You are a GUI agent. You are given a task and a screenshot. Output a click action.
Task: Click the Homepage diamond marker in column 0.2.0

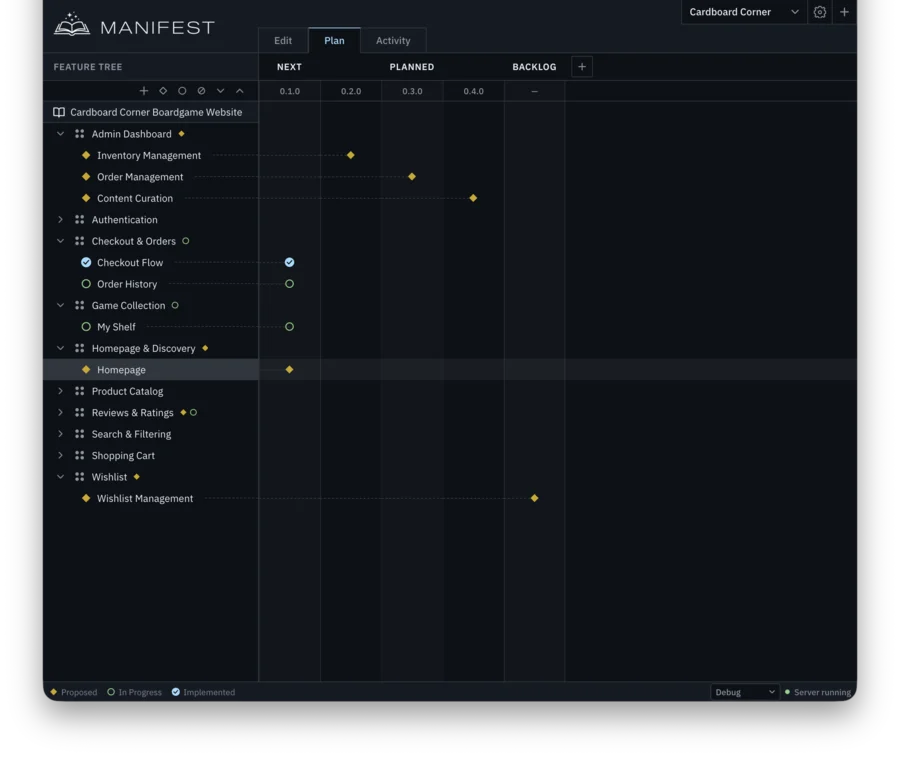pos(289,369)
